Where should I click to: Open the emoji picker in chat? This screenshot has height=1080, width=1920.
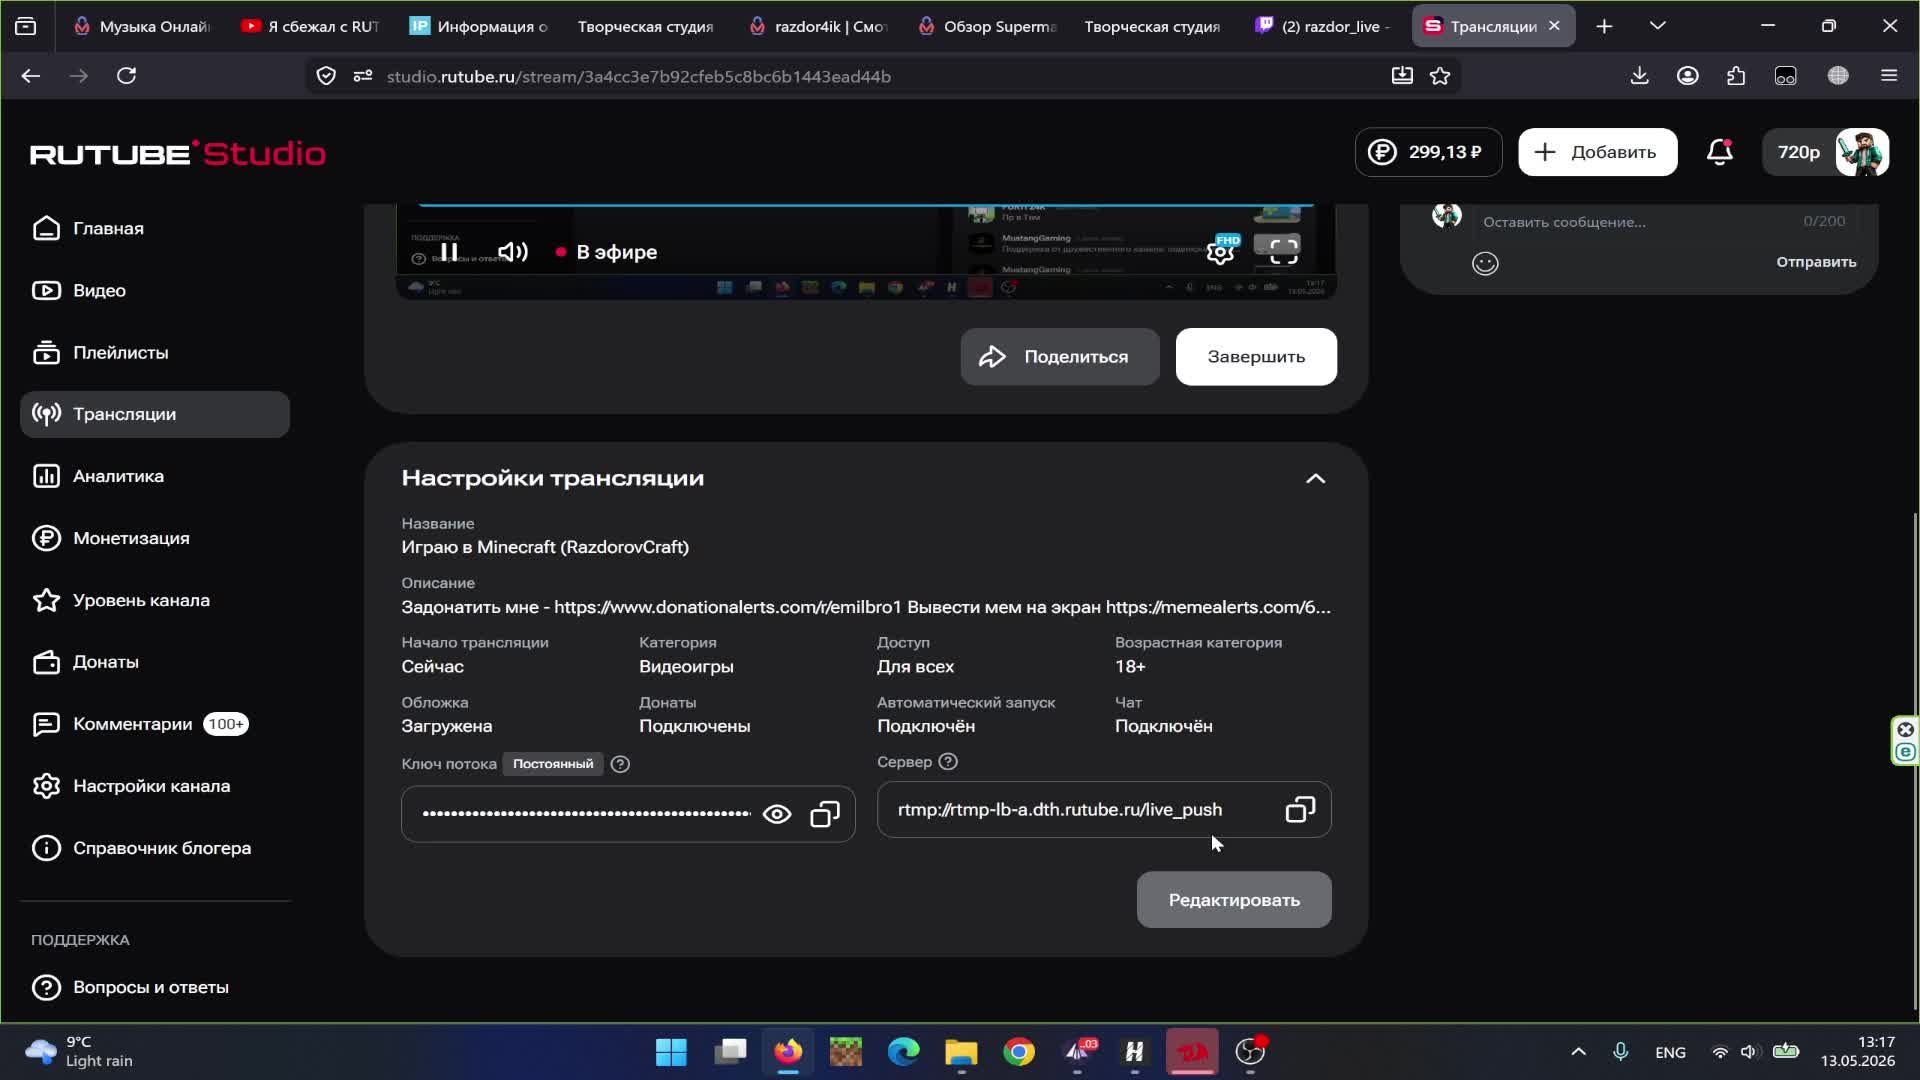click(1485, 263)
